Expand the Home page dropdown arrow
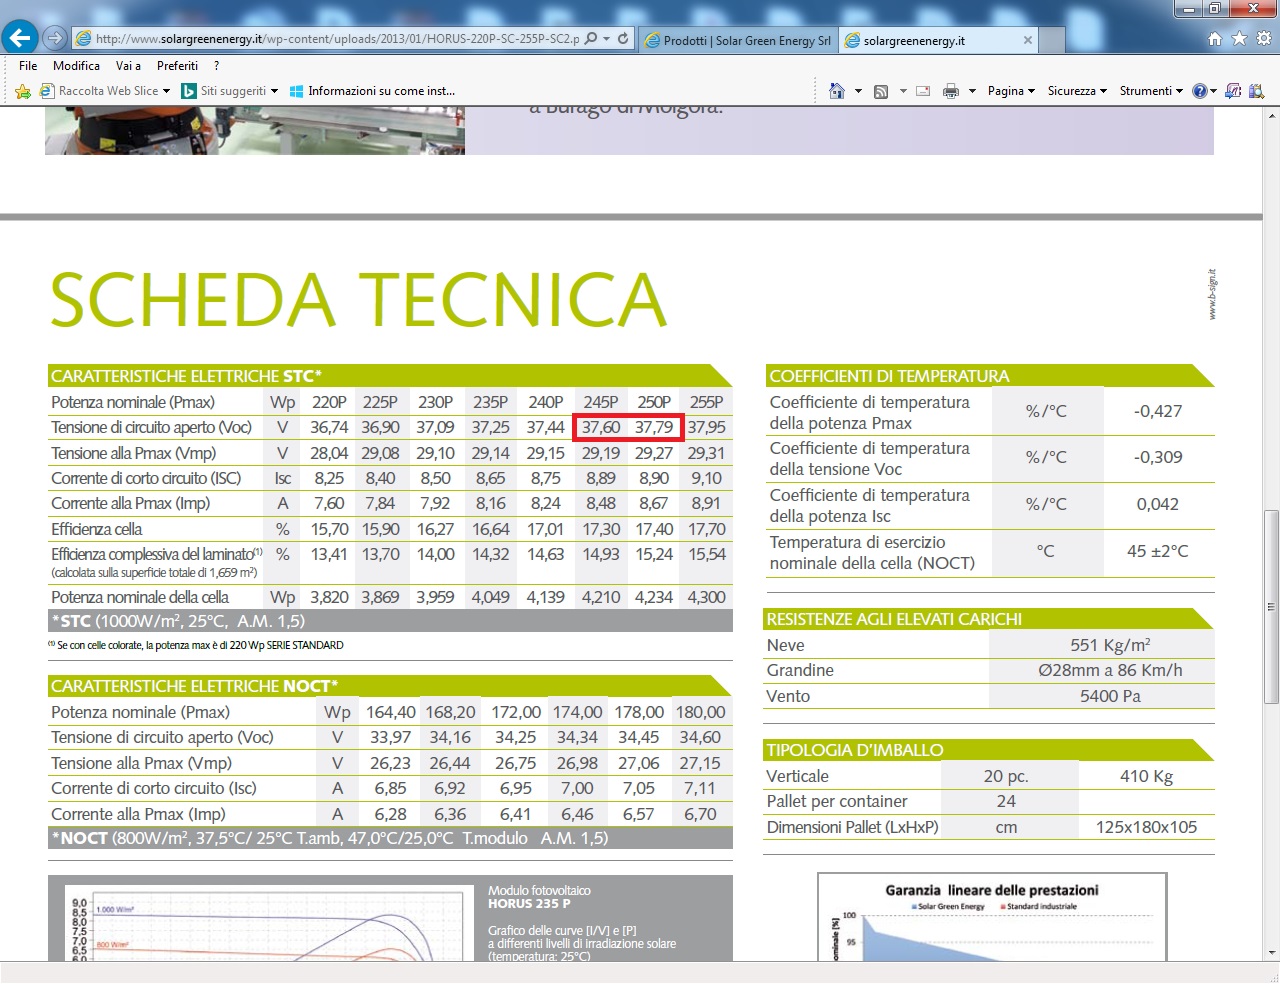The width and height of the screenshot is (1280, 984). [x=858, y=91]
